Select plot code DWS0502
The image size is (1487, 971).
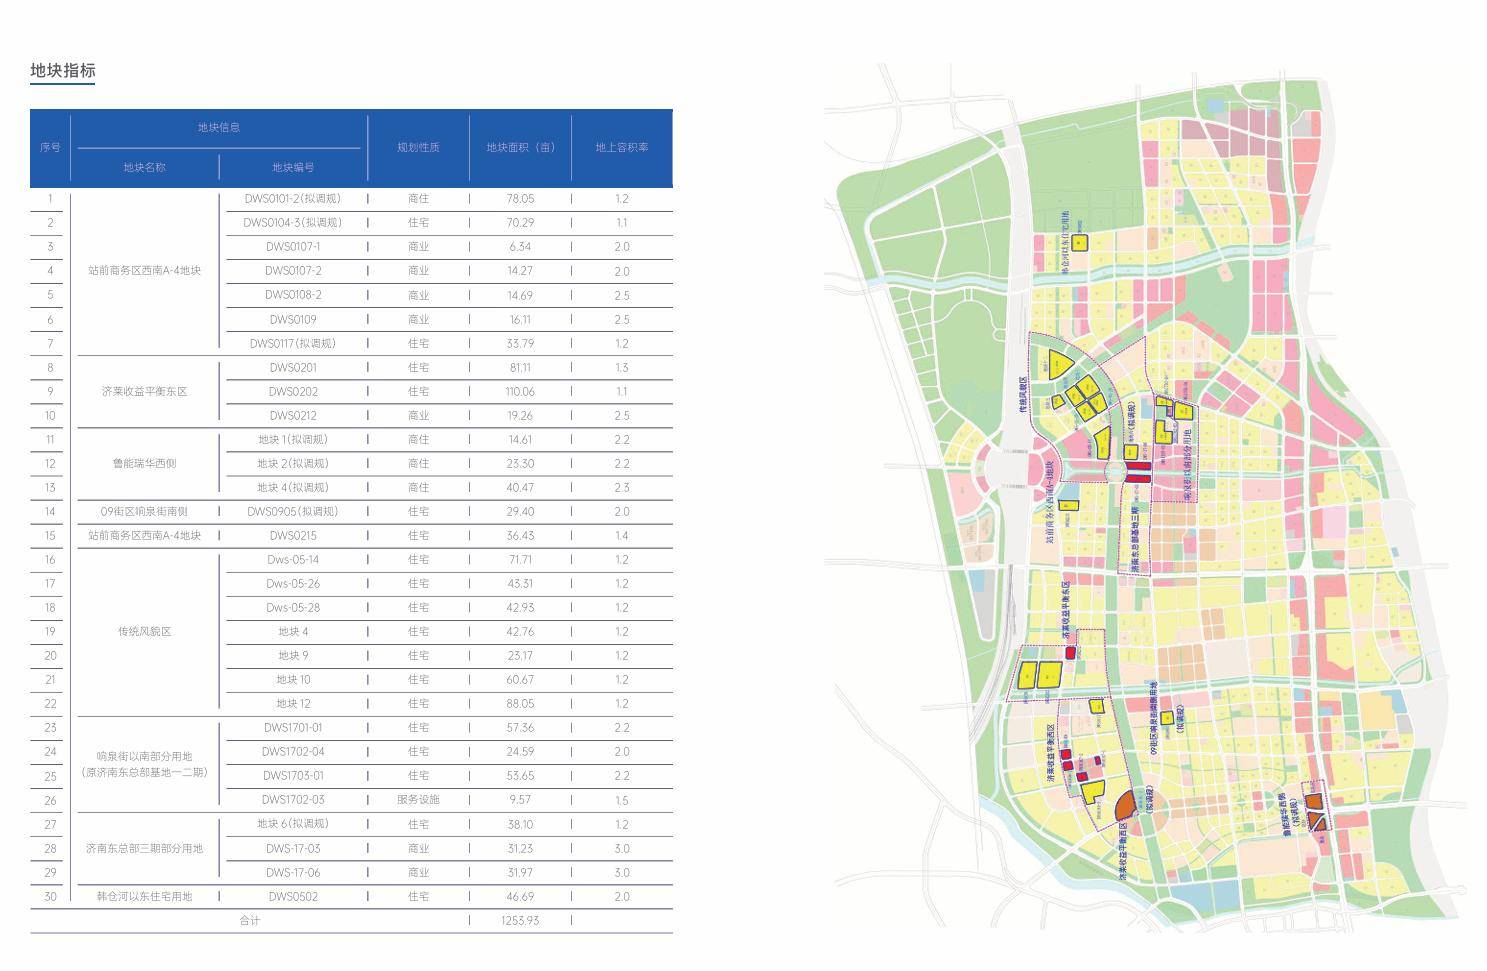293,896
